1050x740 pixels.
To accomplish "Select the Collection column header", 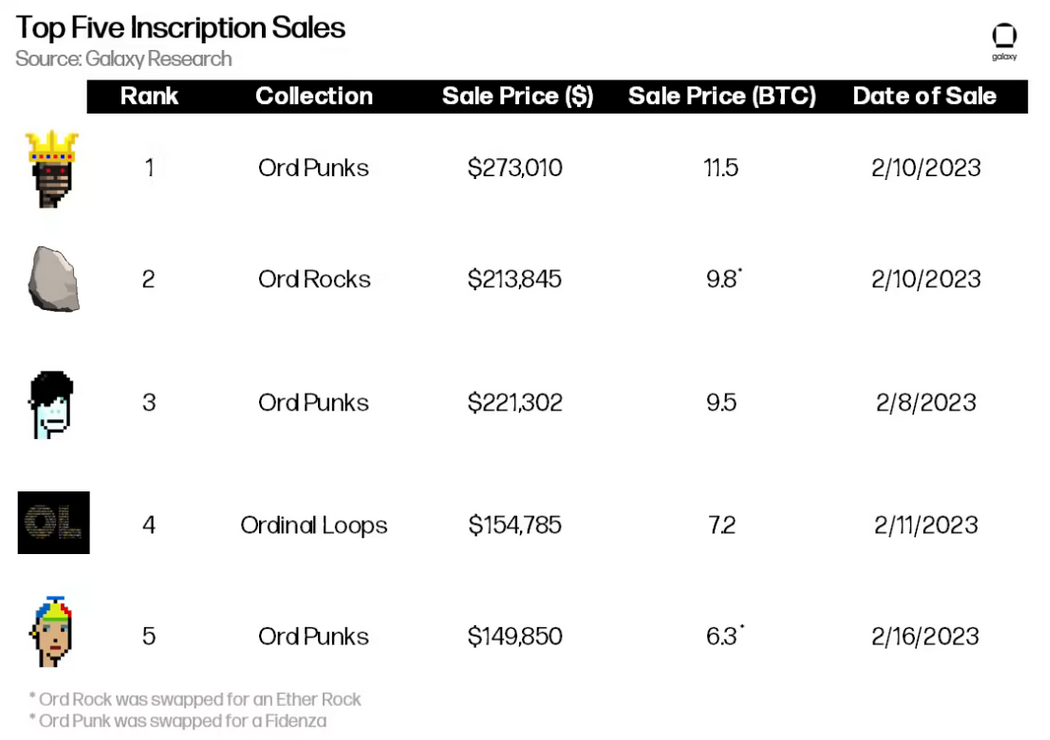I will click(x=314, y=96).
